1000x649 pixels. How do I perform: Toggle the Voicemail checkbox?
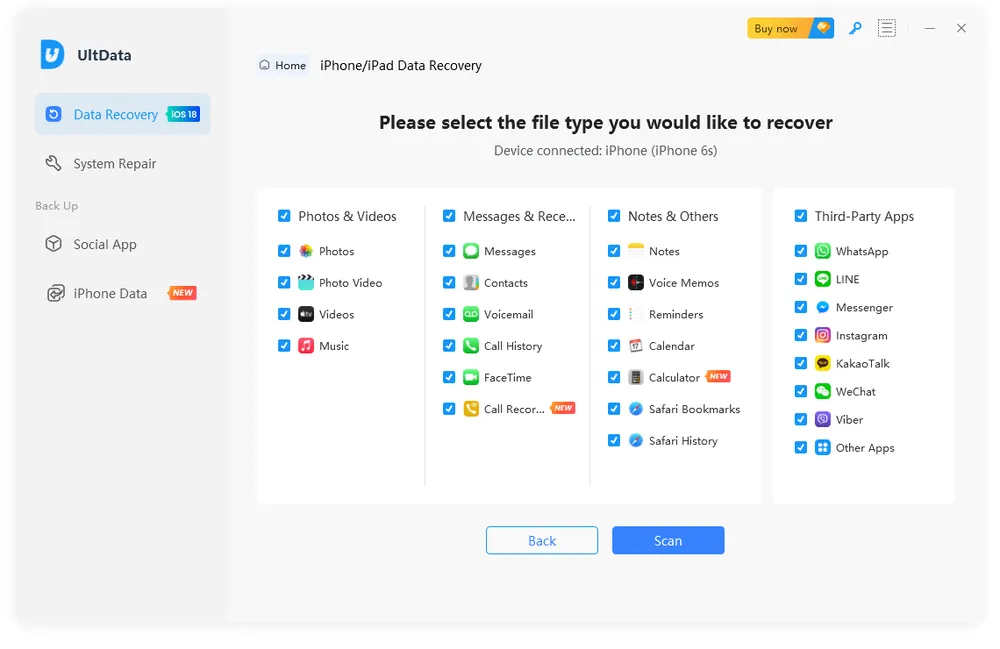point(449,314)
